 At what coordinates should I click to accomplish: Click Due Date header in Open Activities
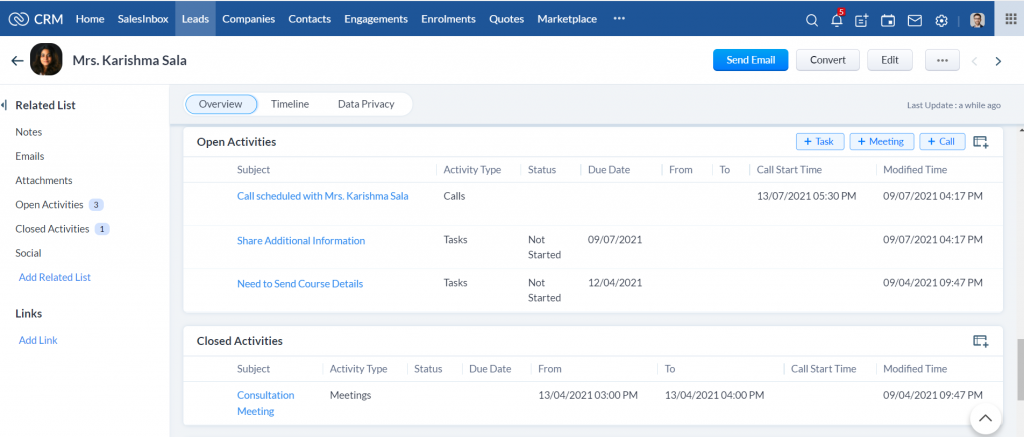click(x=609, y=170)
